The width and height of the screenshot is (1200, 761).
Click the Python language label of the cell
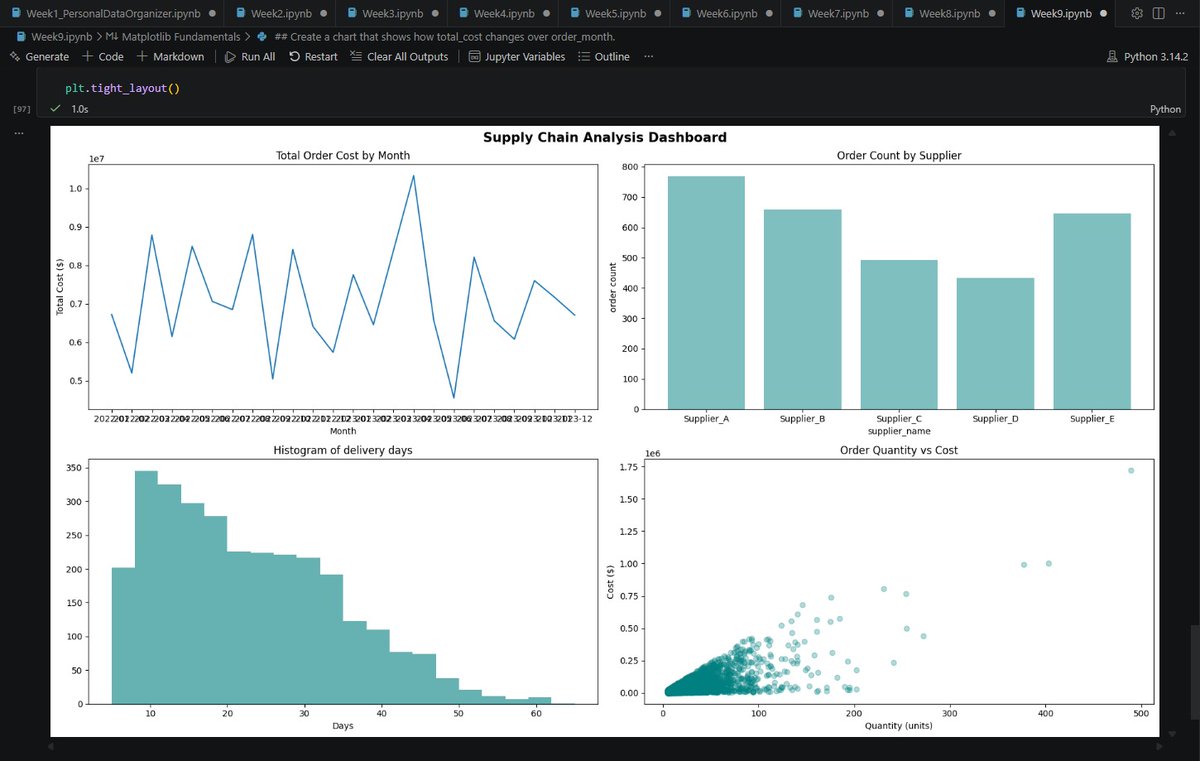pyautogui.click(x=1165, y=109)
